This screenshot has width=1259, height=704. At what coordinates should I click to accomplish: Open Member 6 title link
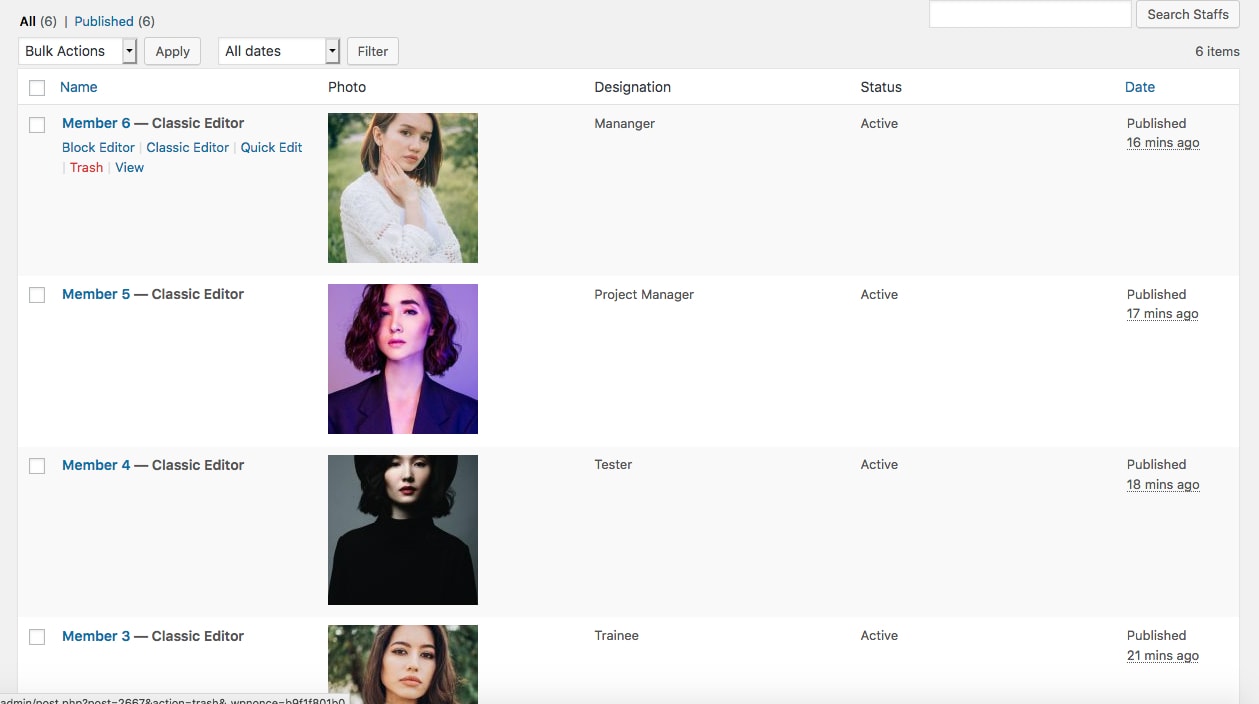pyautogui.click(x=96, y=123)
